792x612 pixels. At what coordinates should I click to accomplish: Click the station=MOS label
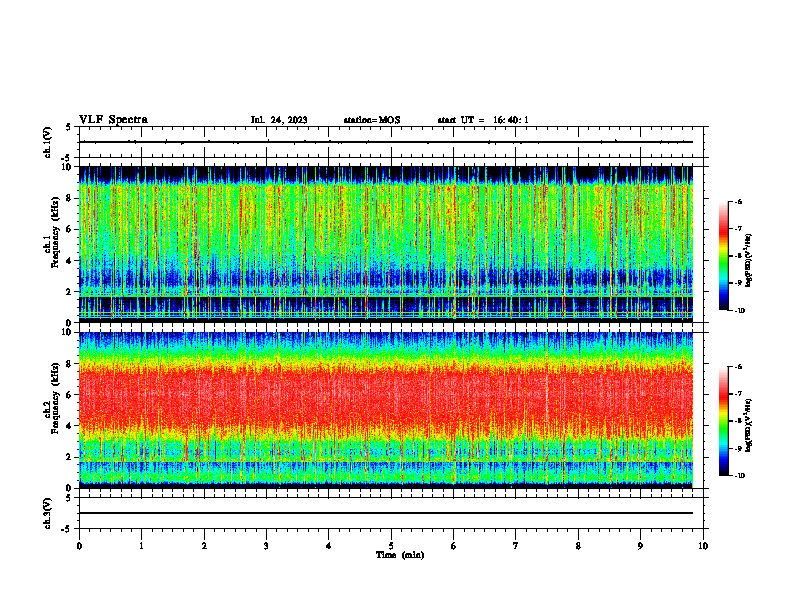[x=372, y=120]
